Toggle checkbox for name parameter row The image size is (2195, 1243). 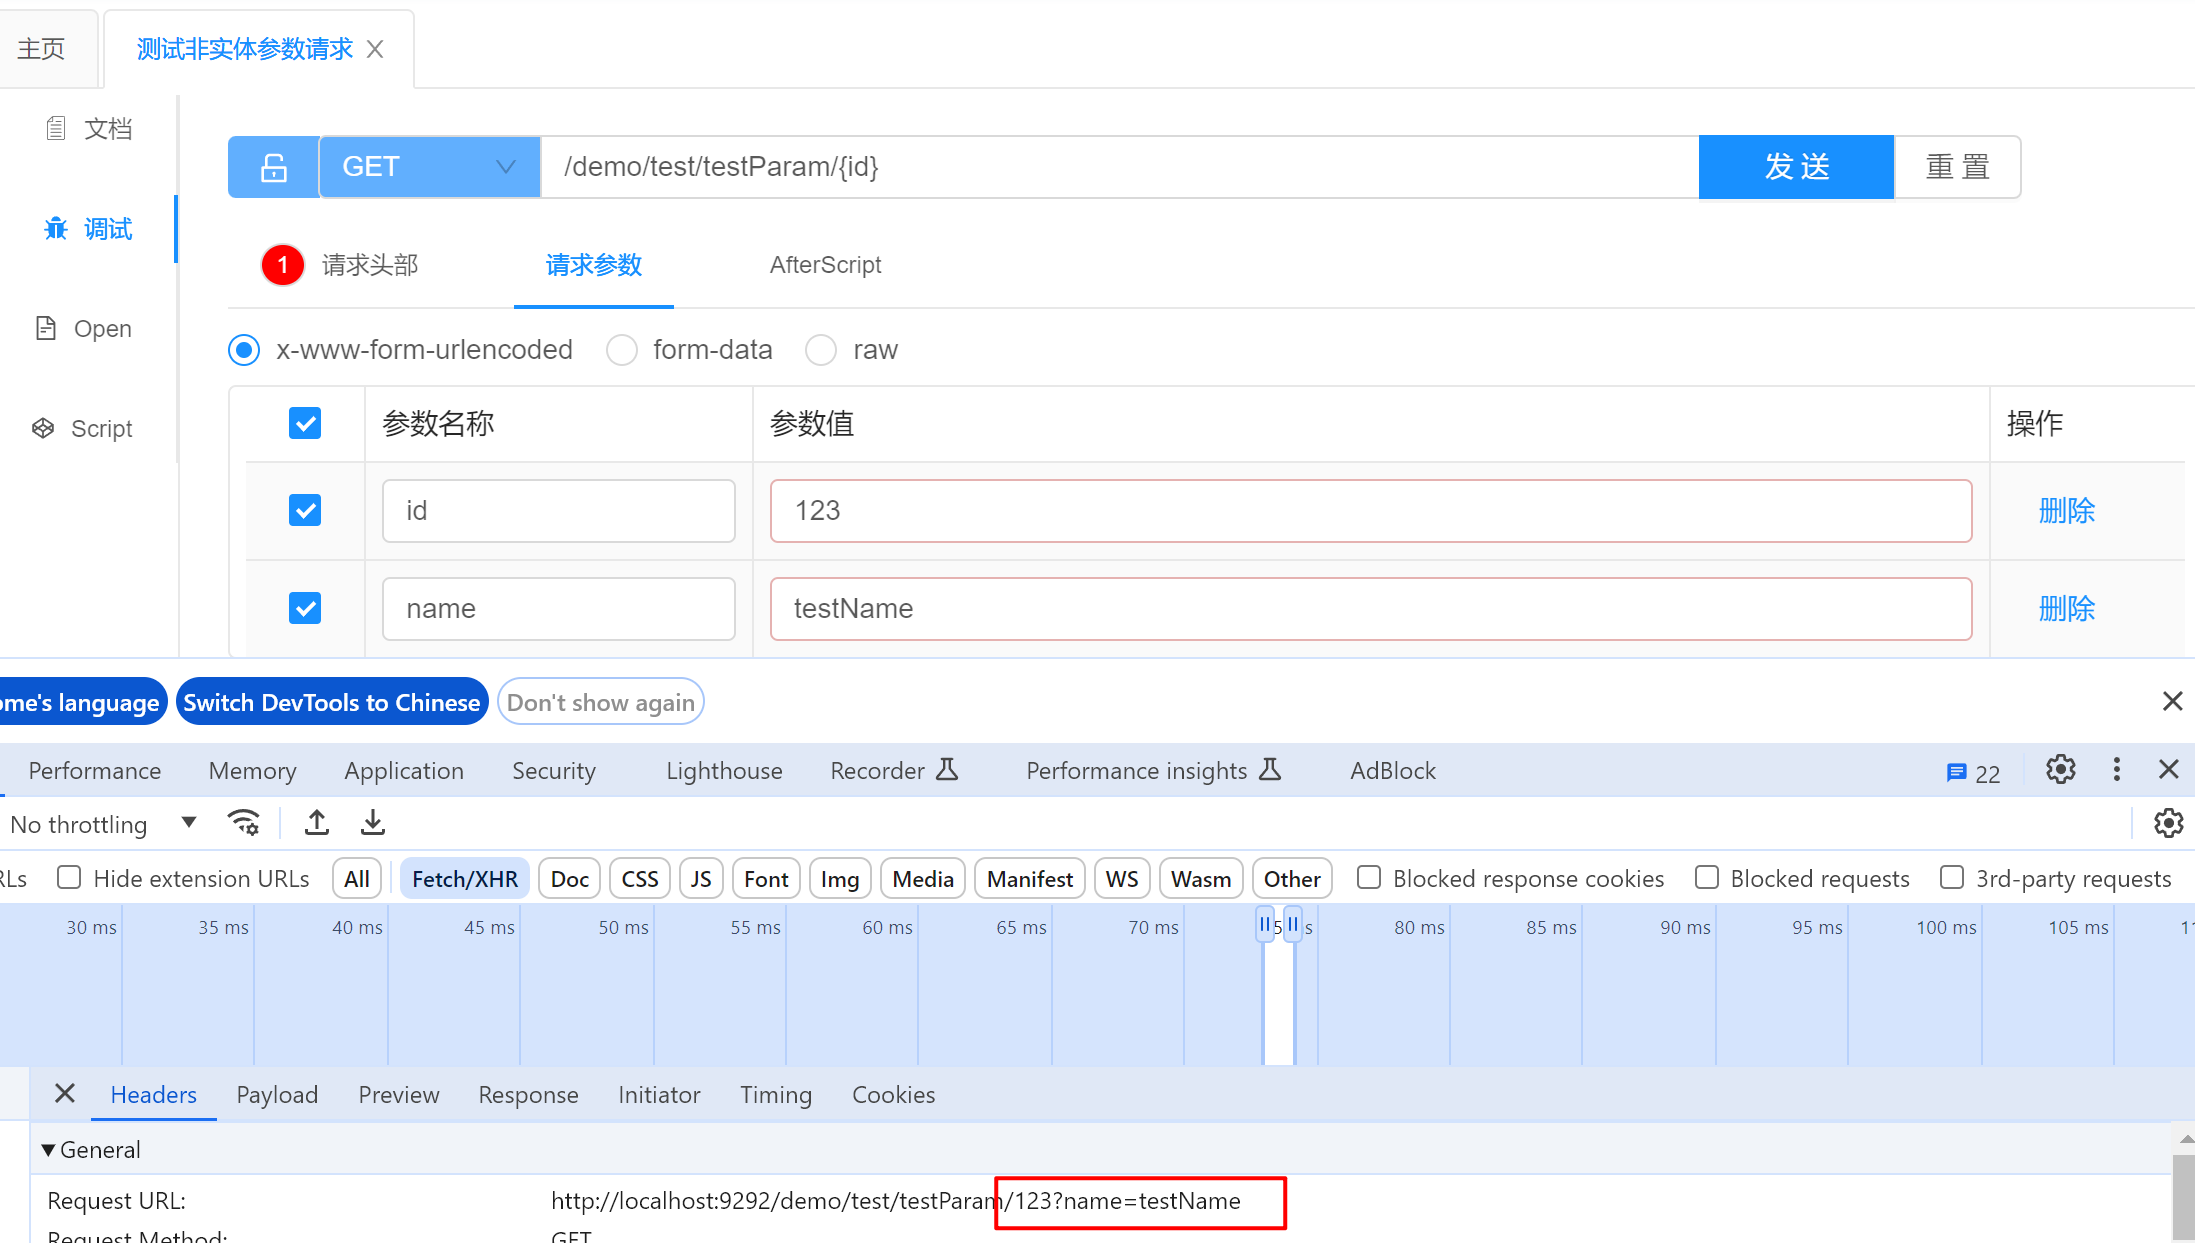tap(303, 609)
